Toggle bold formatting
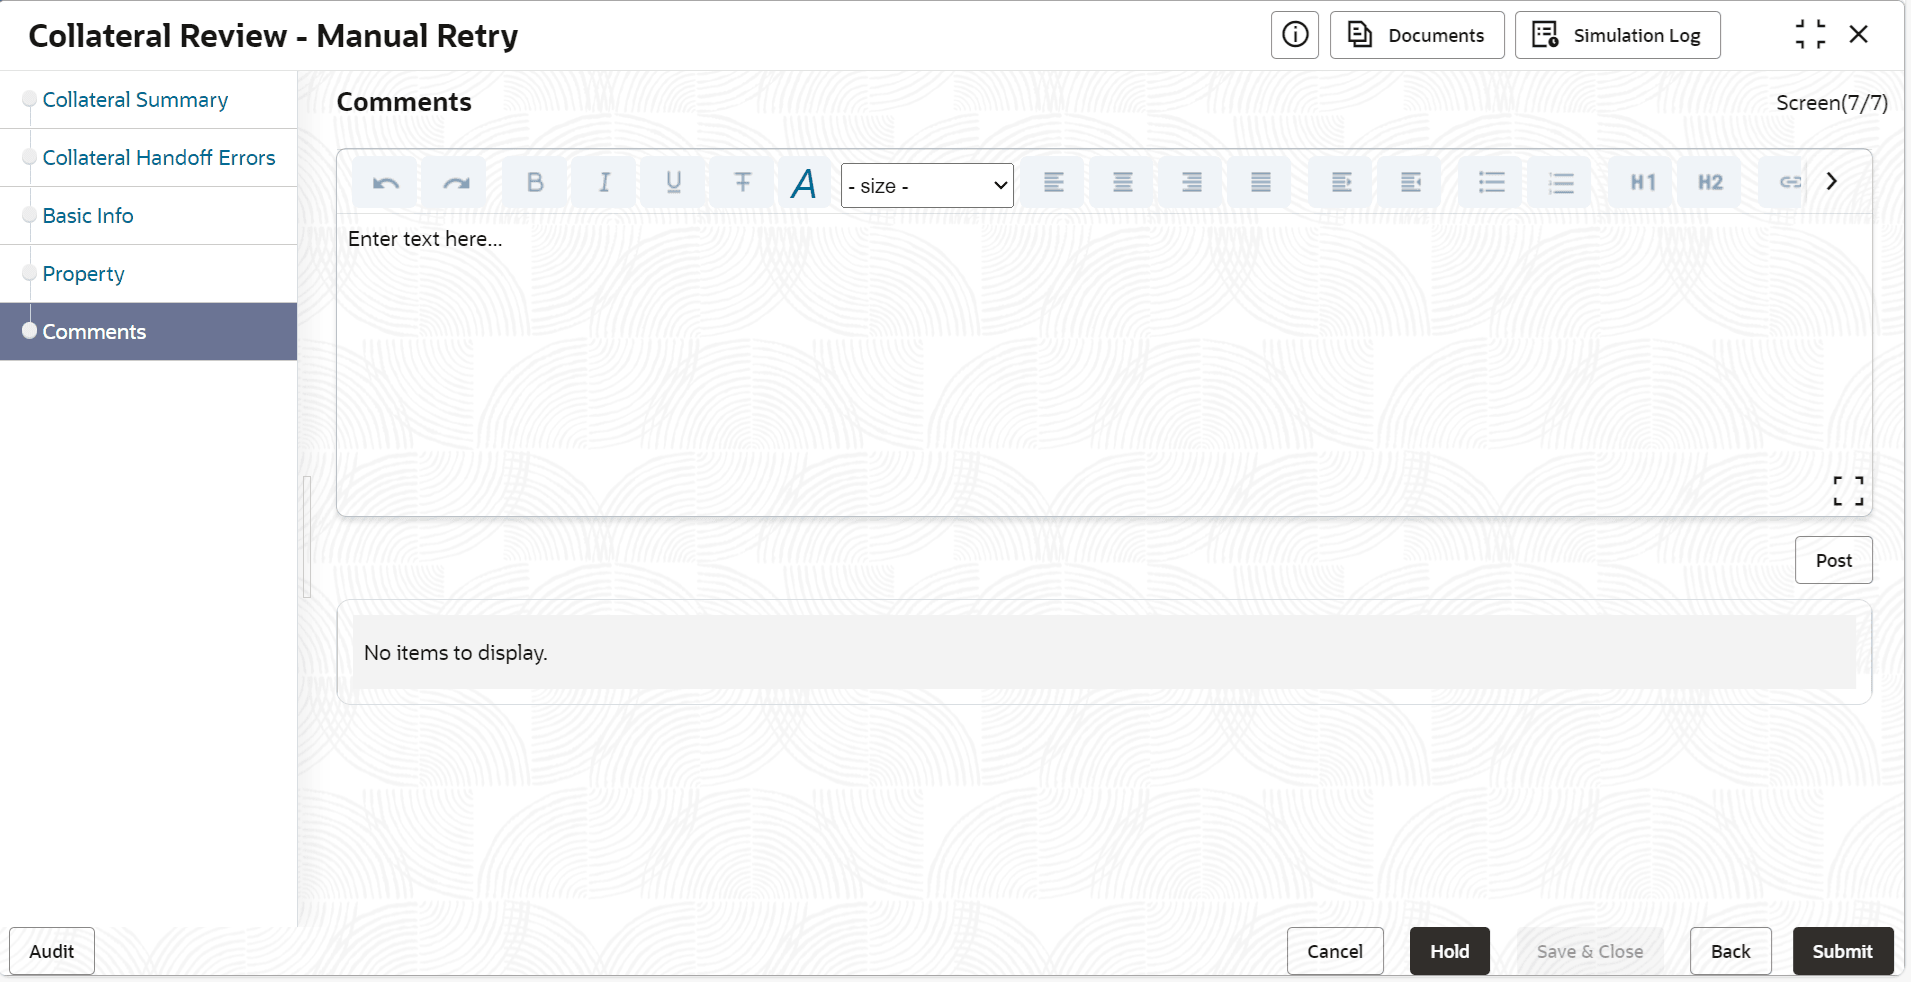The width and height of the screenshot is (1911, 982). point(535,183)
